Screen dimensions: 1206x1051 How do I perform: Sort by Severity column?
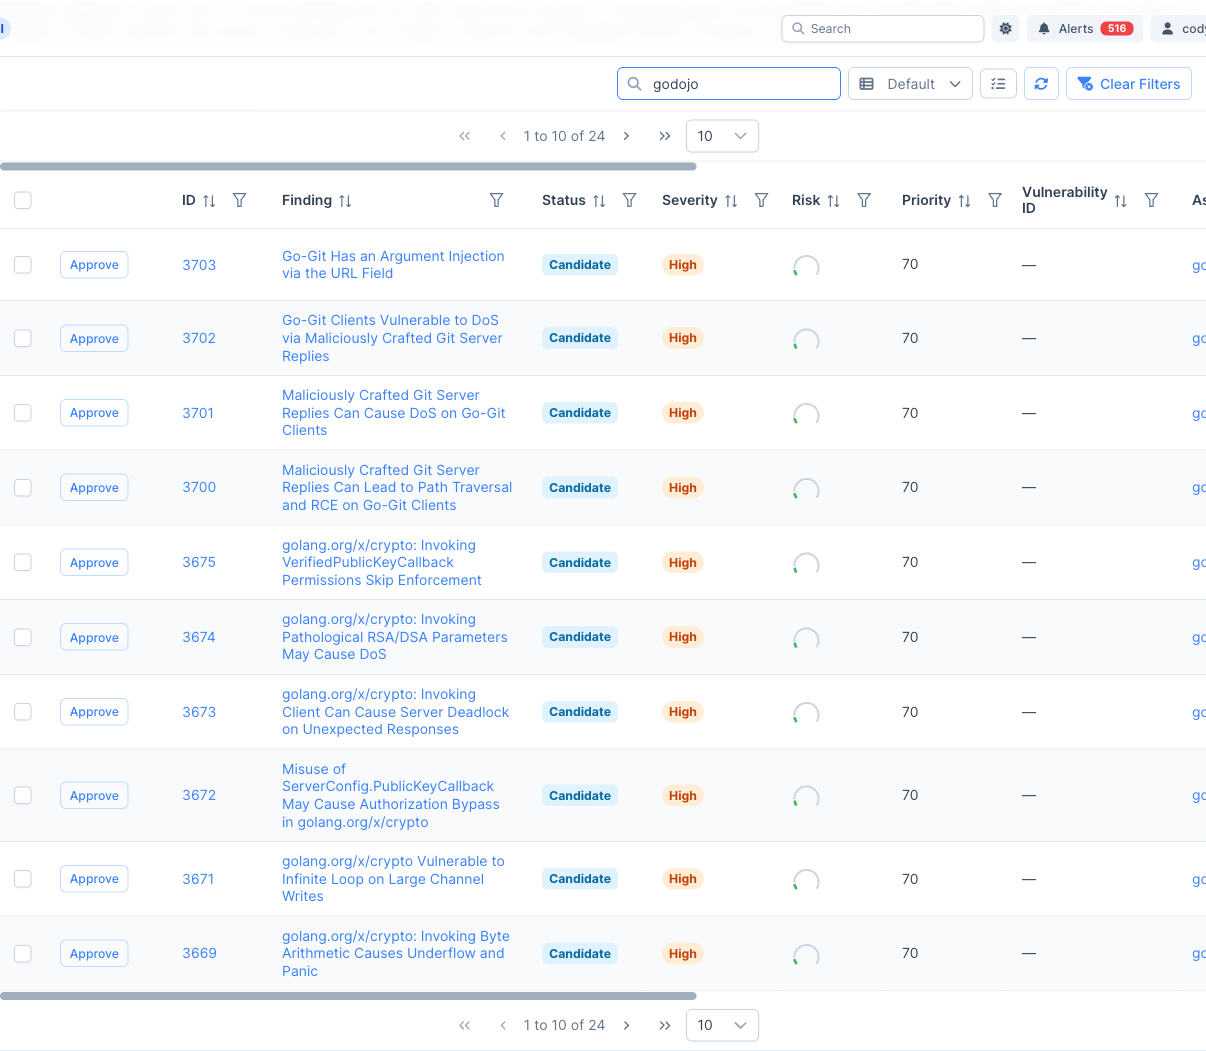click(731, 201)
